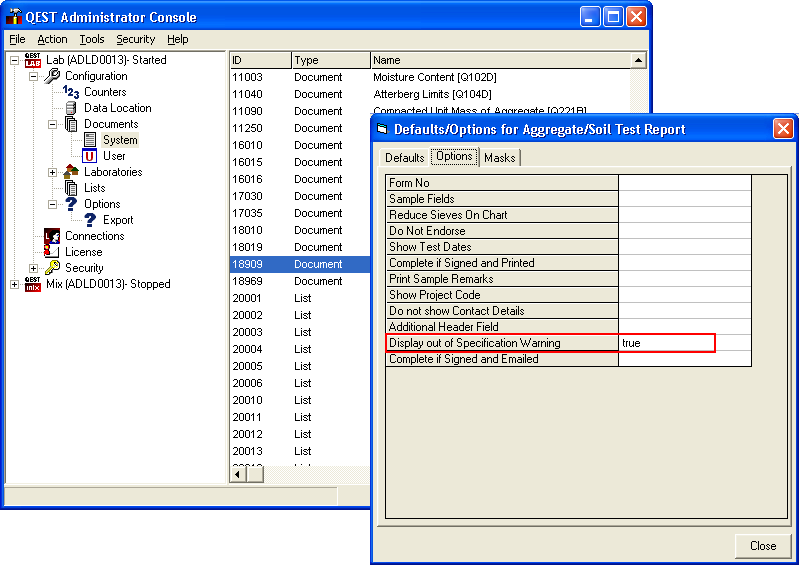This screenshot has height=567, width=800.
Task: Collapse the Configuration tree node
Action: (x=33, y=76)
